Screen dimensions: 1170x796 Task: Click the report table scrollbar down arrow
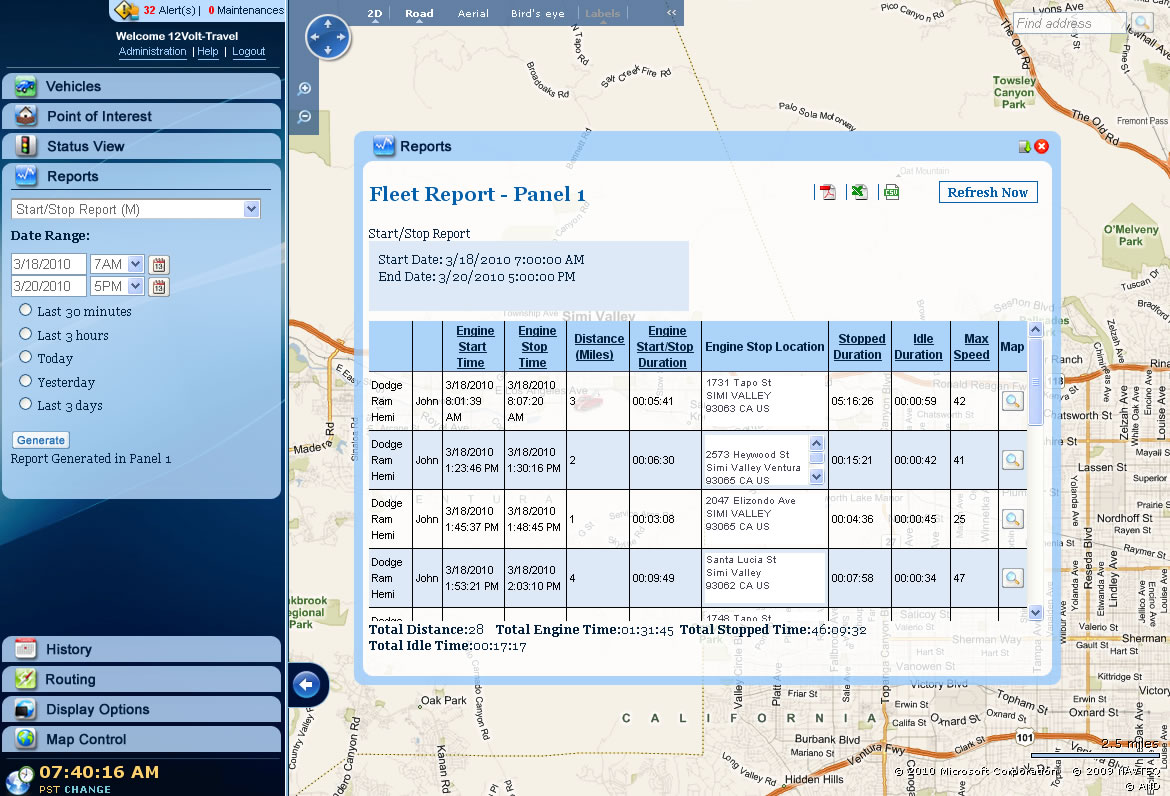(x=1035, y=613)
